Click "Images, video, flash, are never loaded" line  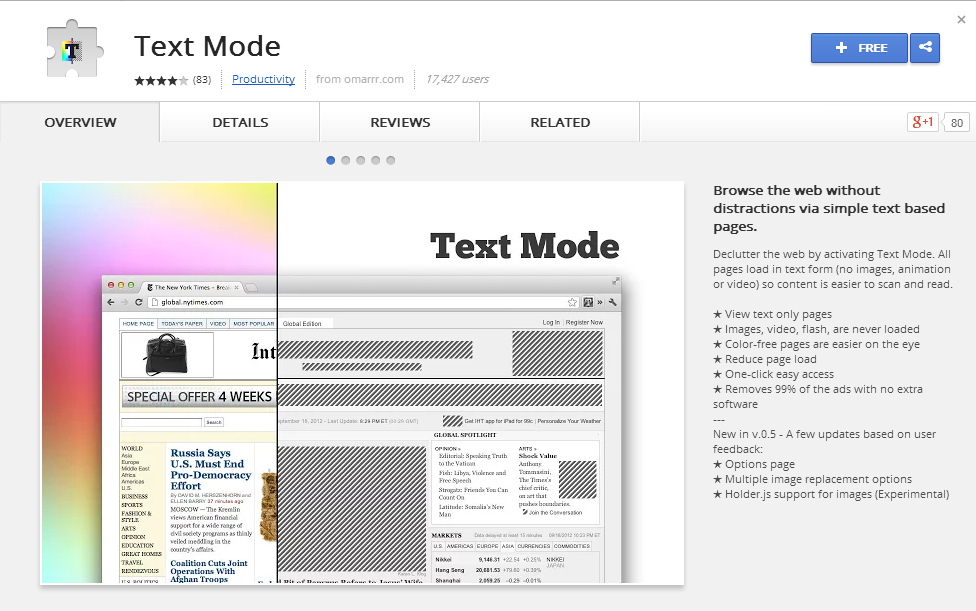tap(817, 329)
